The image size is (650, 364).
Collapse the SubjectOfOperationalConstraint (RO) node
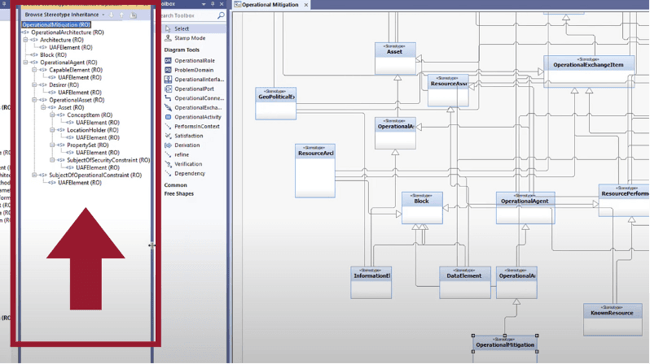tap(35, 175)
